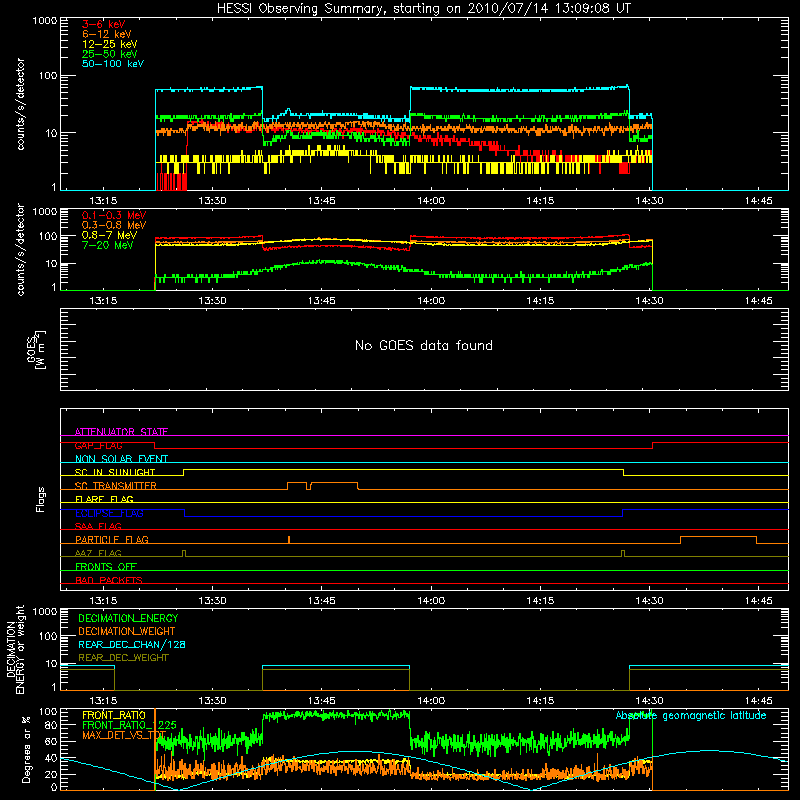Click the DECIMATION_WEIGHT legend label

[127, 631]
